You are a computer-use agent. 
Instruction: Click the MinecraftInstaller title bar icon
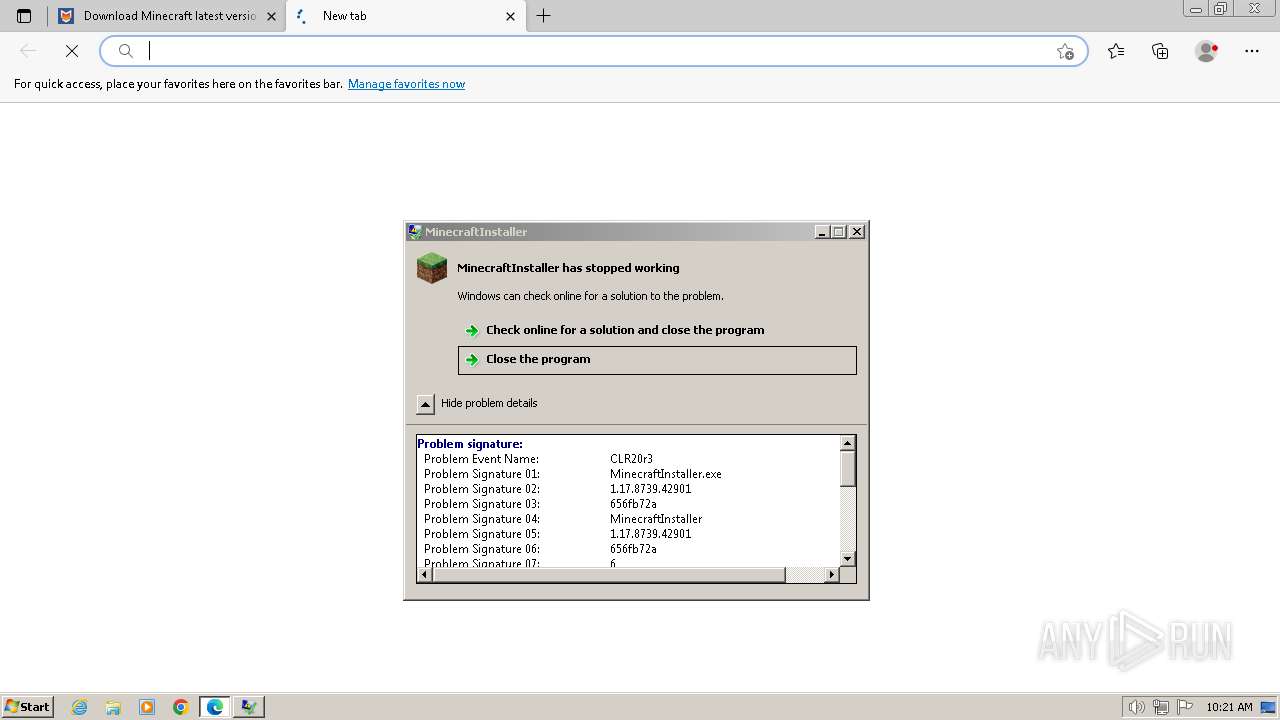click(x=415, y=232)
